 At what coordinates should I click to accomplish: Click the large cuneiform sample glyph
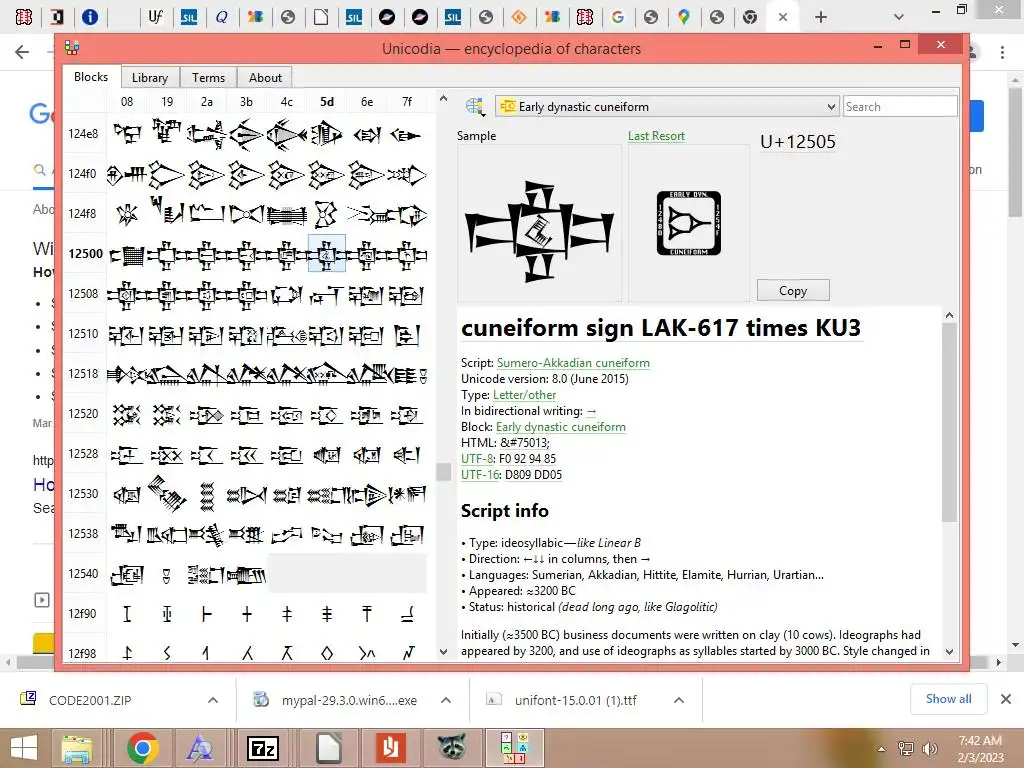pos(539,232)
